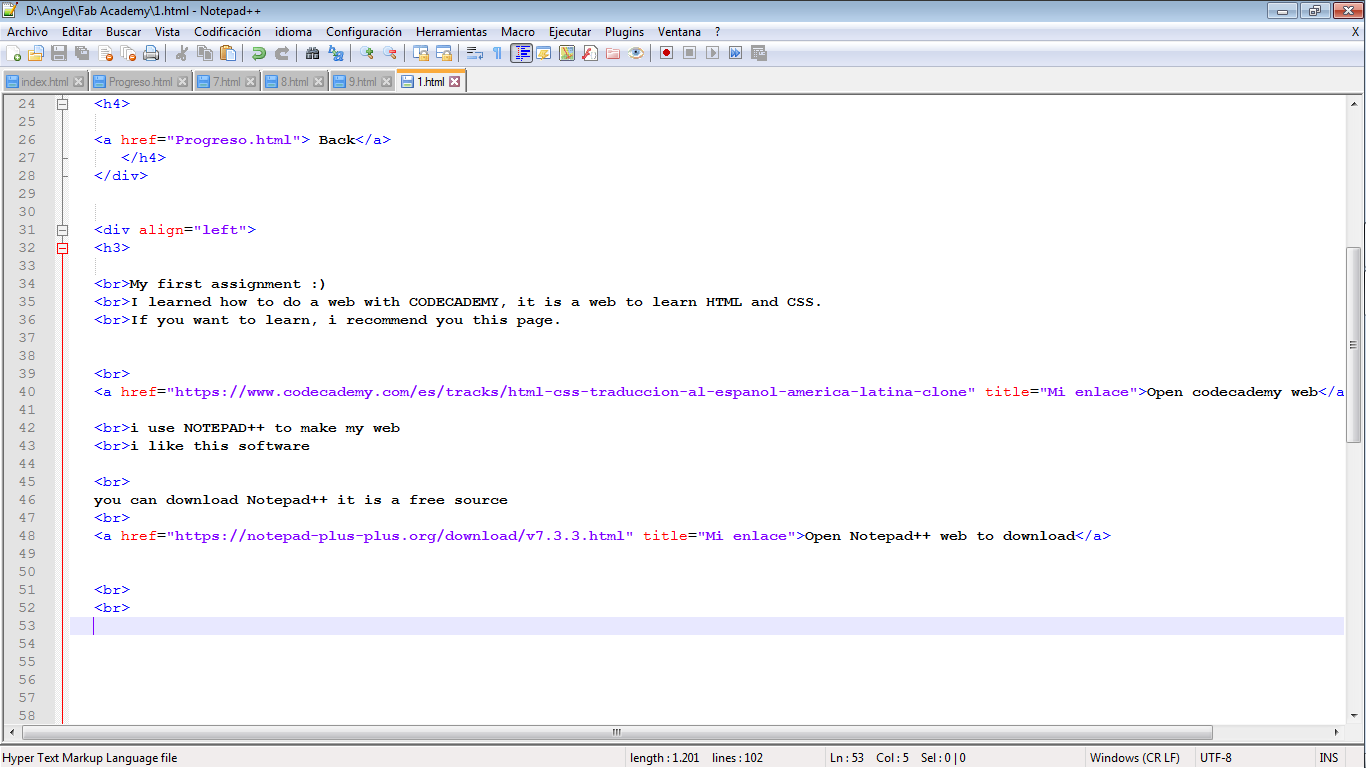Toggle synchronized horizontal scrolling

[444, 53]
